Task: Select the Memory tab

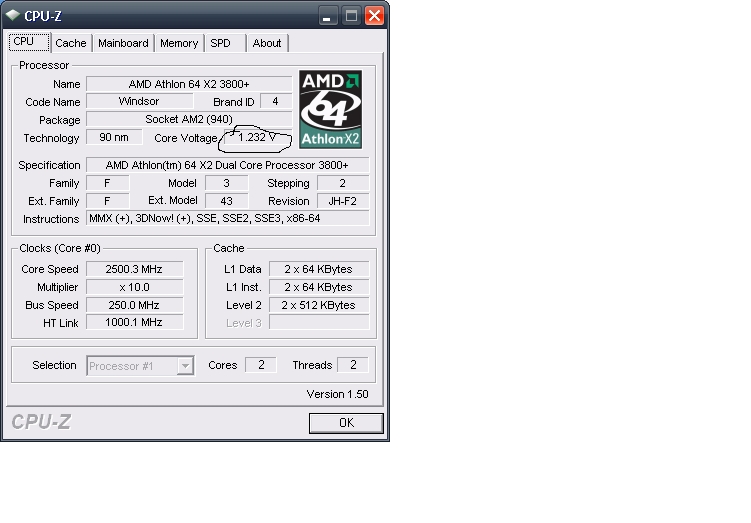Action: click(x=179, y=43)
